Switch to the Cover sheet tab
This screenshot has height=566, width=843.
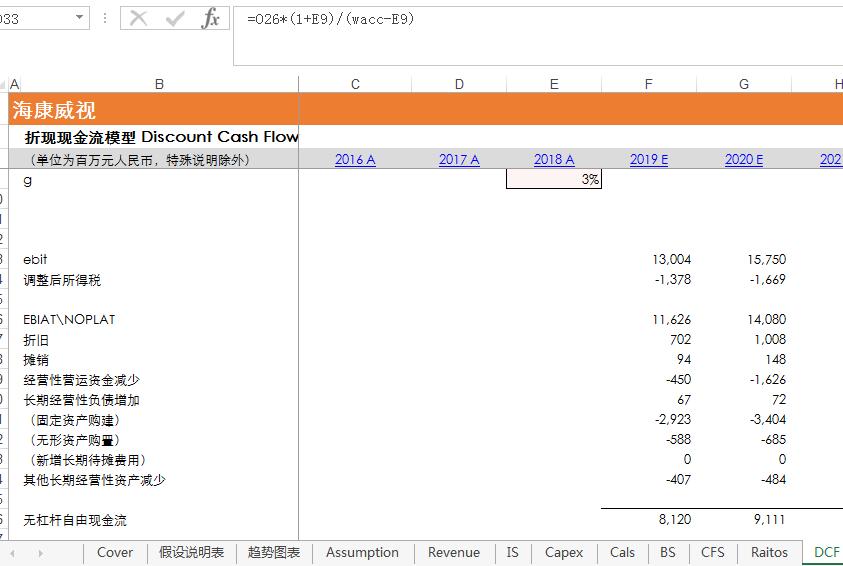coord(115,553)
